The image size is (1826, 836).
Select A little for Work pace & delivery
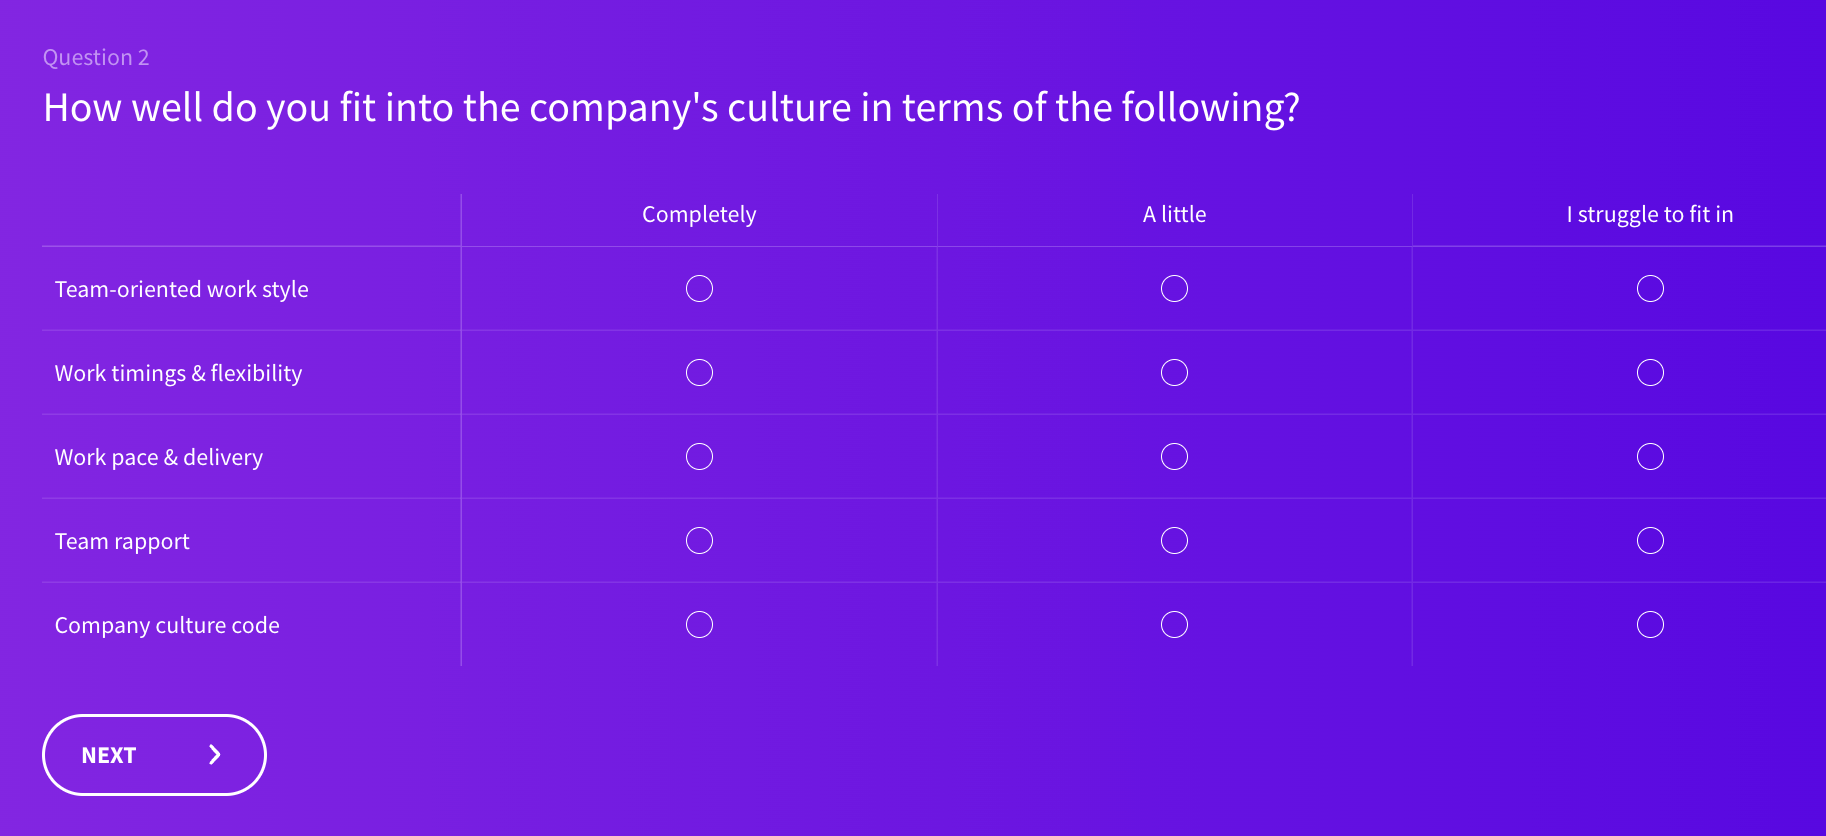point(1174,457)
